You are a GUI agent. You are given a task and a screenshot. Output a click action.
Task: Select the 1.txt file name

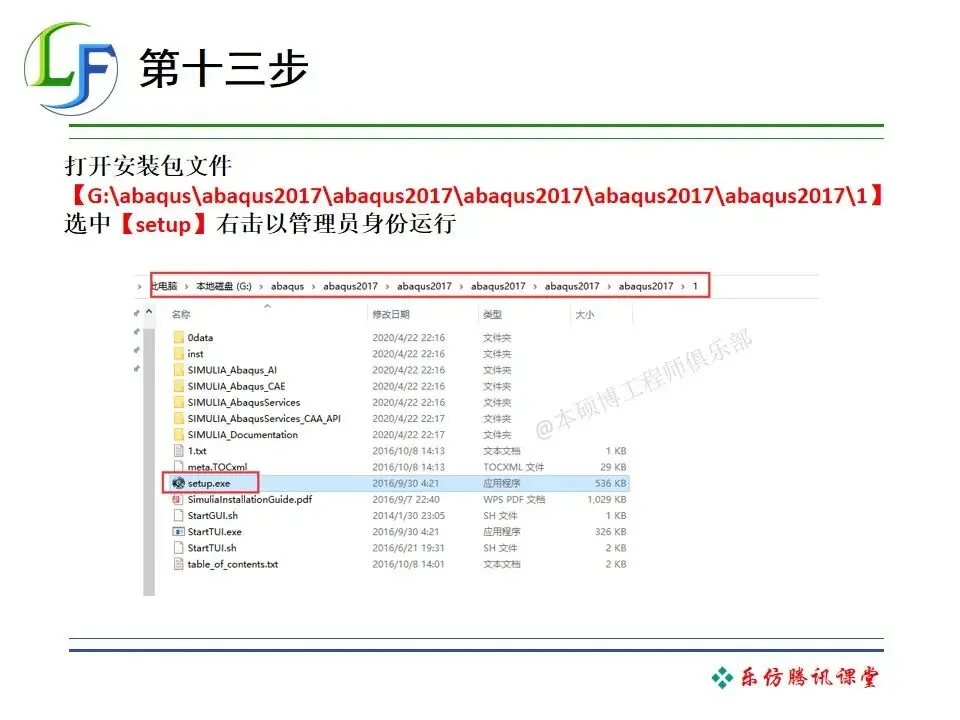(x=197, y=451)
